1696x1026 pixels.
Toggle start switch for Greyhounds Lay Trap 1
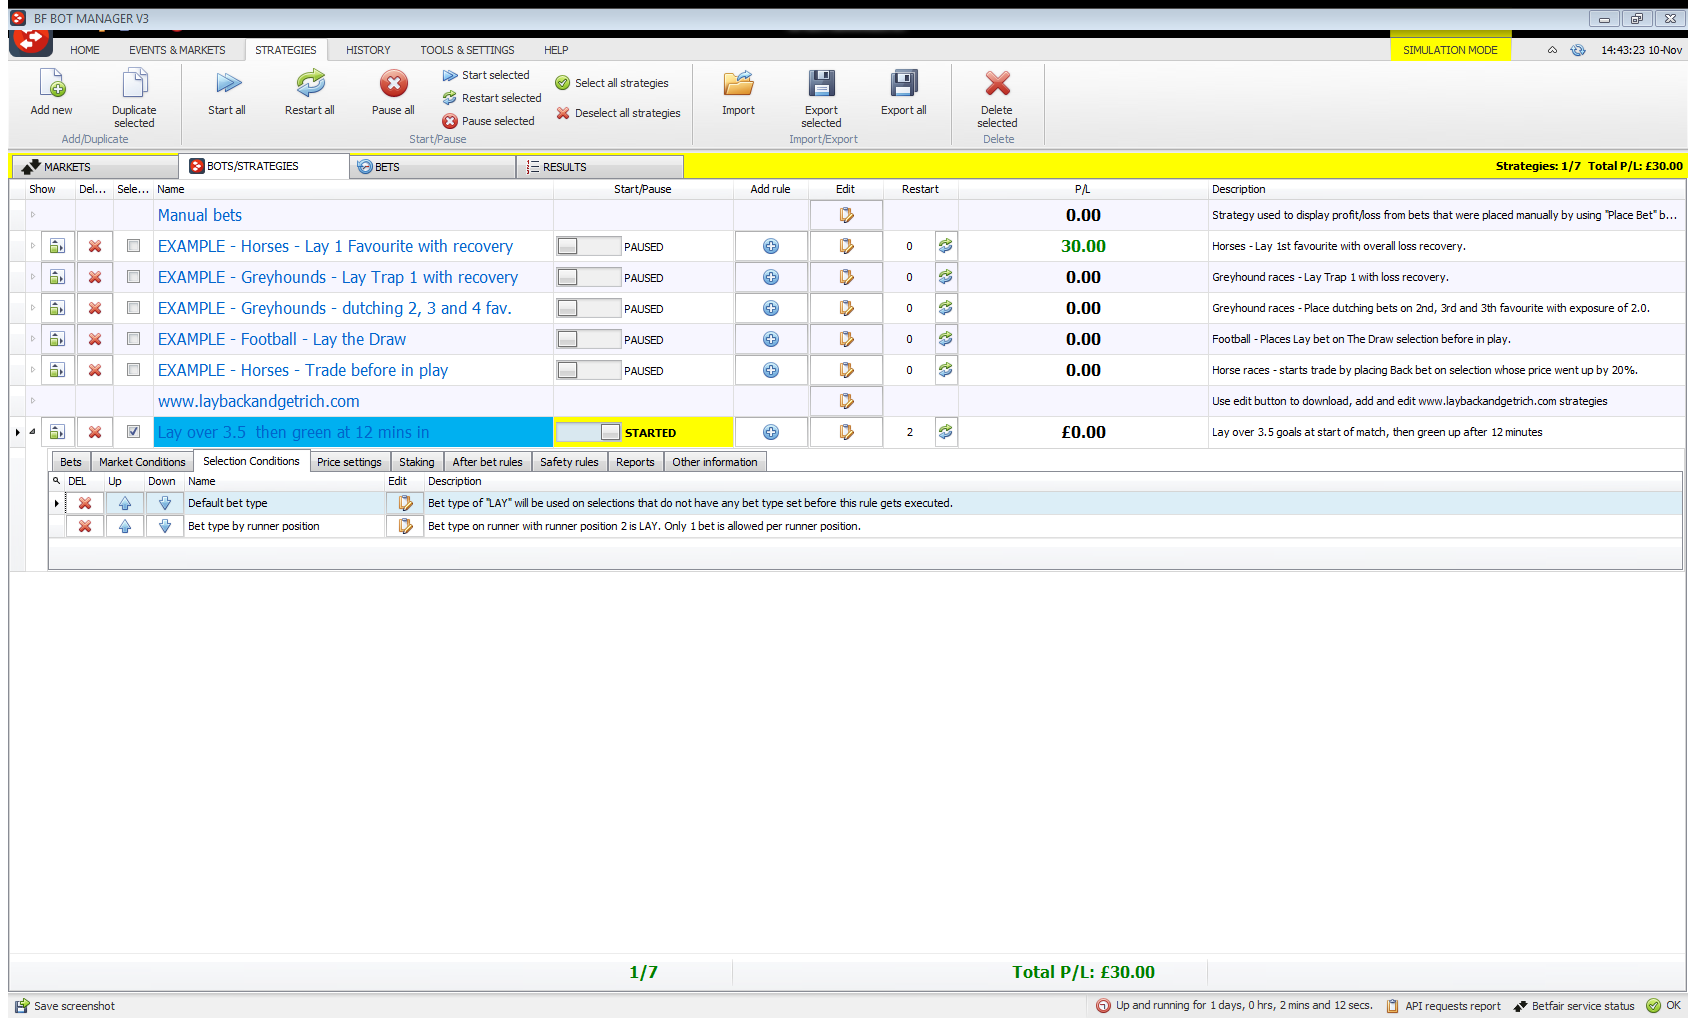coord(589,277)
